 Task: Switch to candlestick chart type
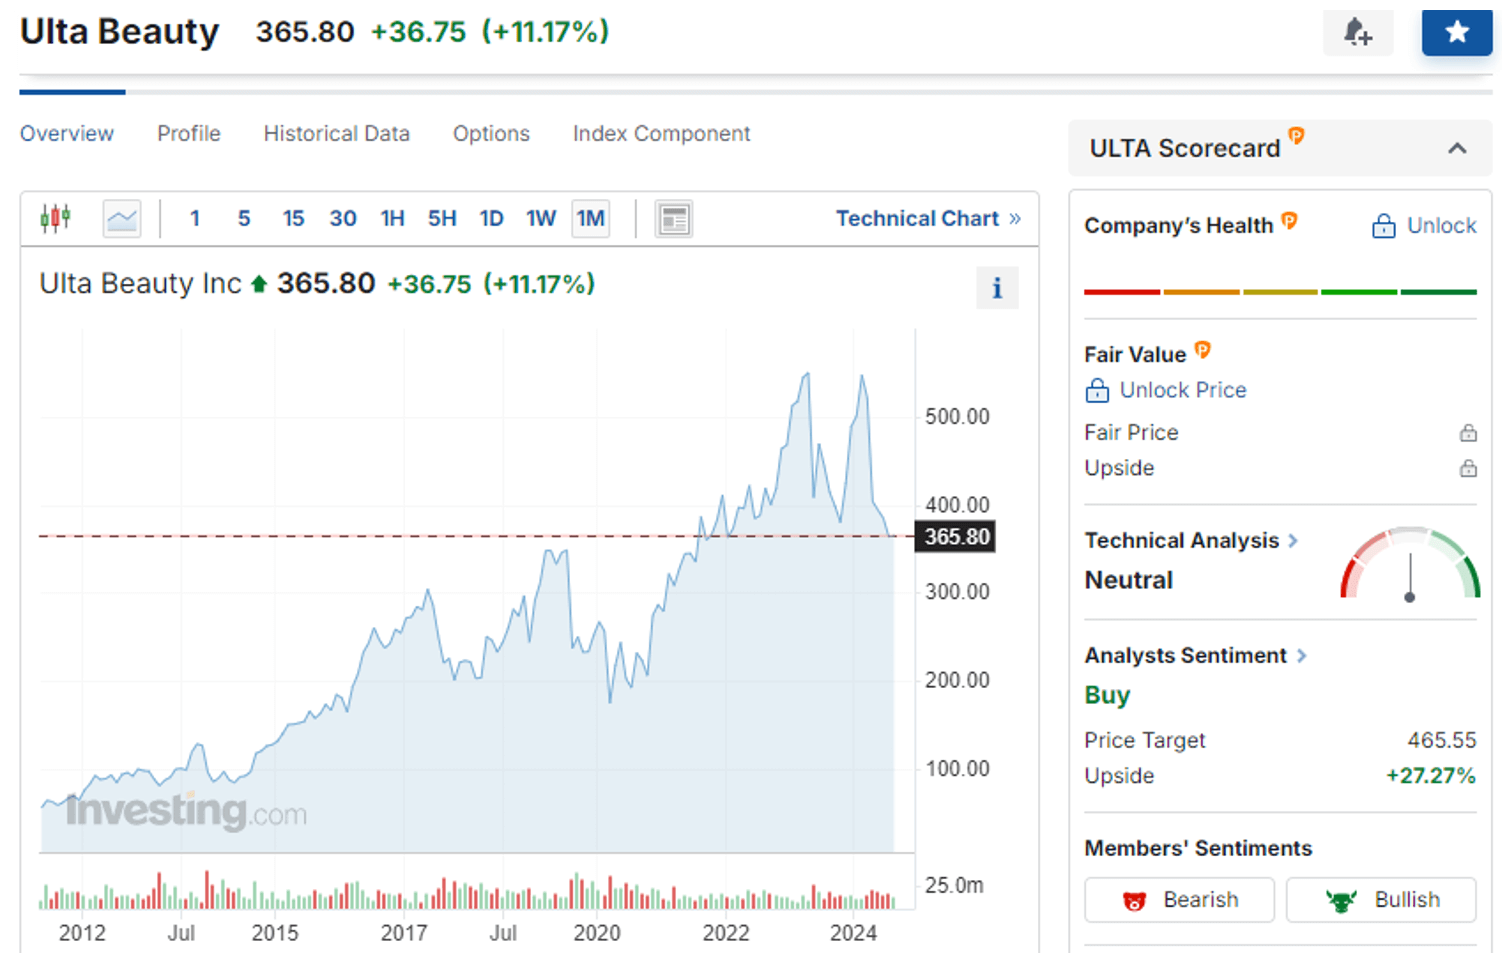(56, 218)
